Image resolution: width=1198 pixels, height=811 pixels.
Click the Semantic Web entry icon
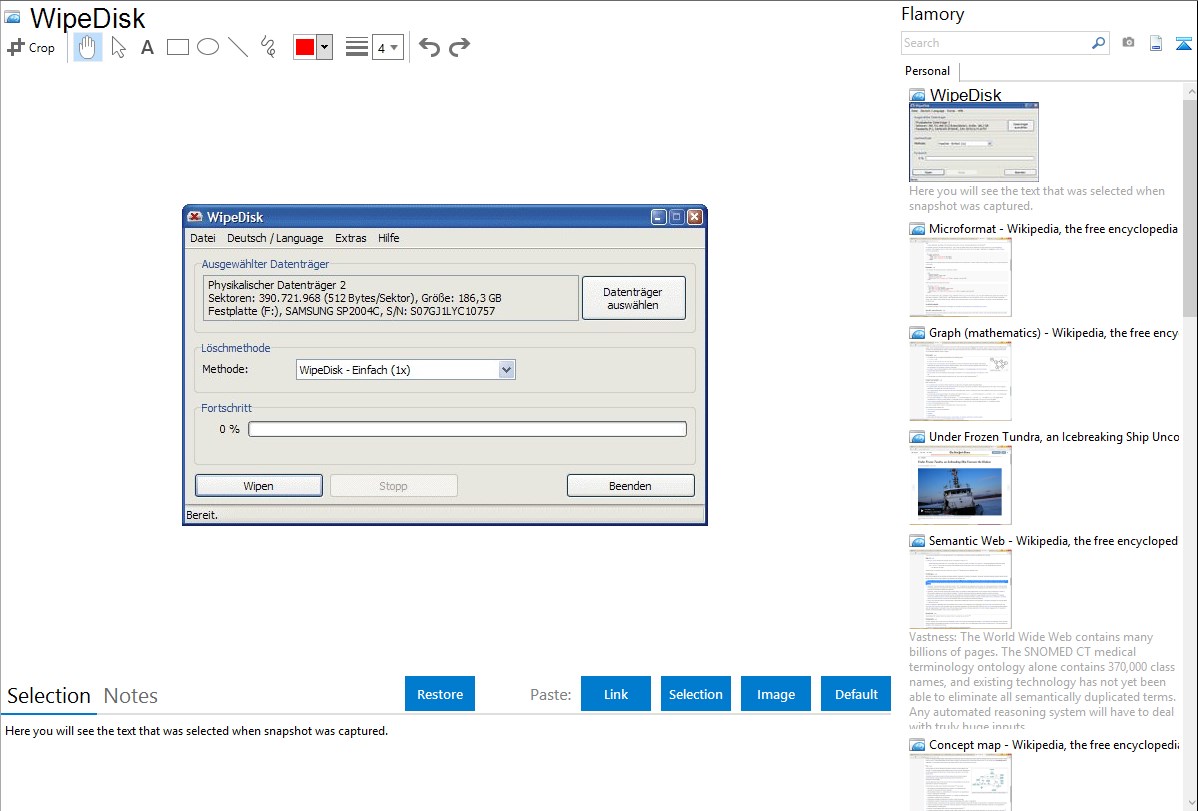tap(917, 541)
